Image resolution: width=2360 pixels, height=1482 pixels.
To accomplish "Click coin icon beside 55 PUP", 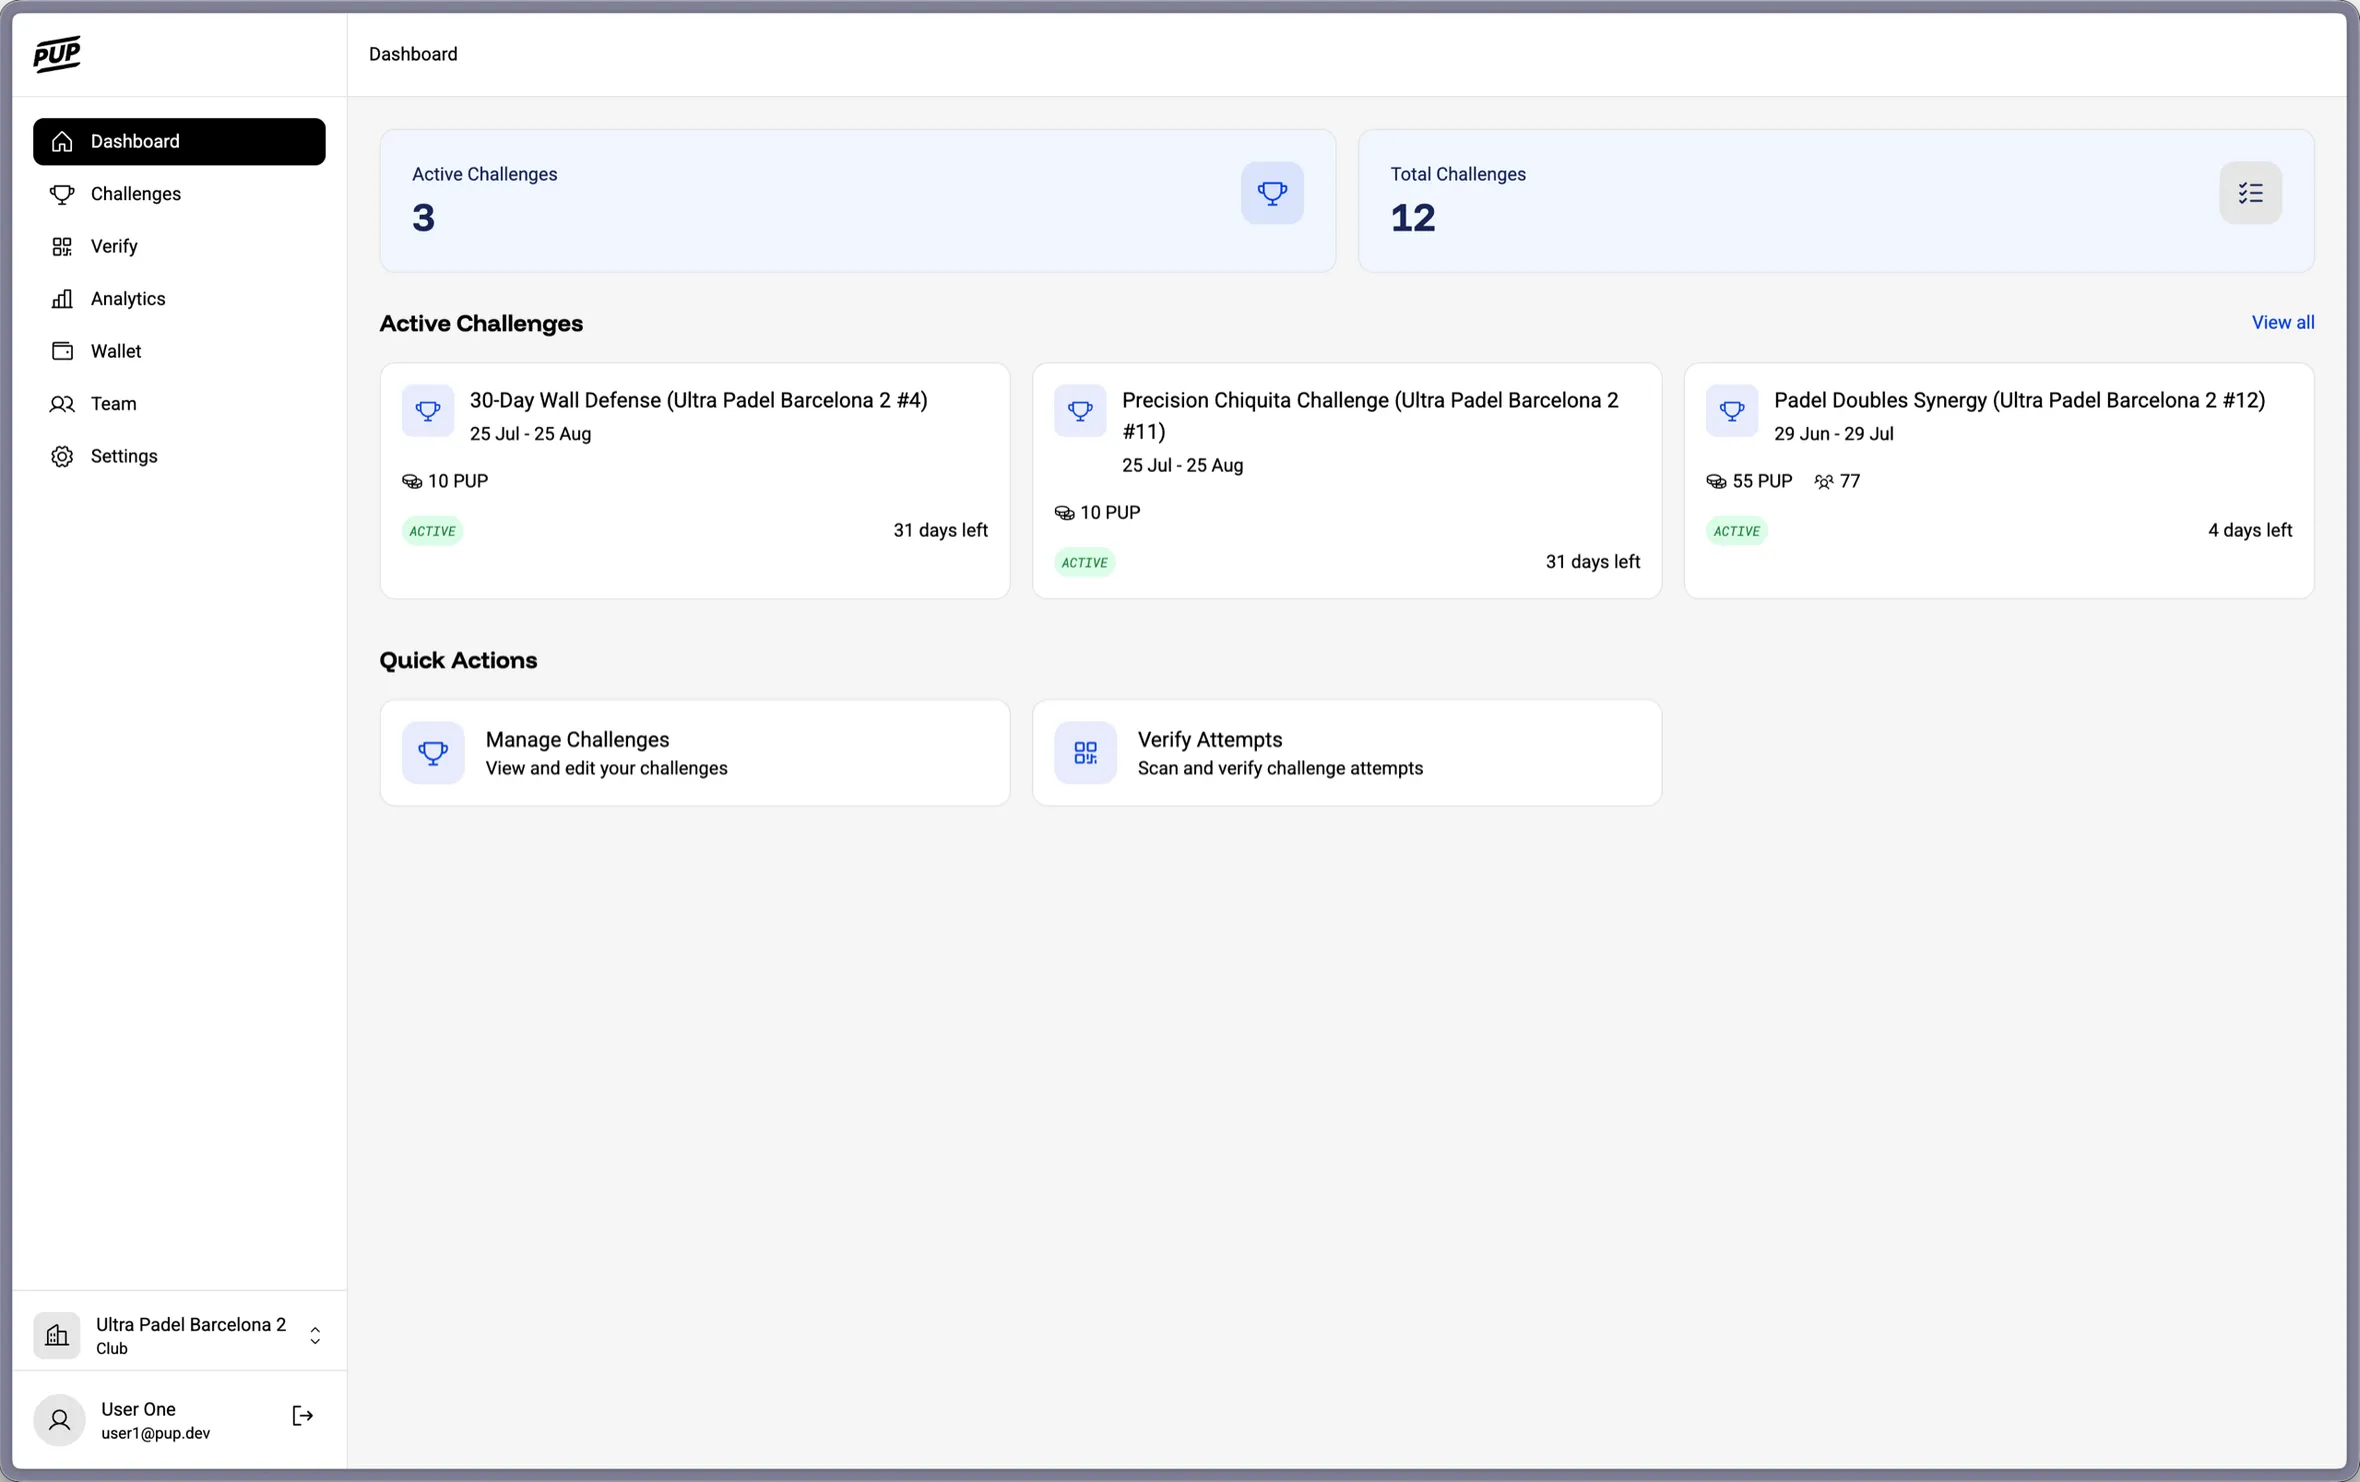I will click(1716, 482).
